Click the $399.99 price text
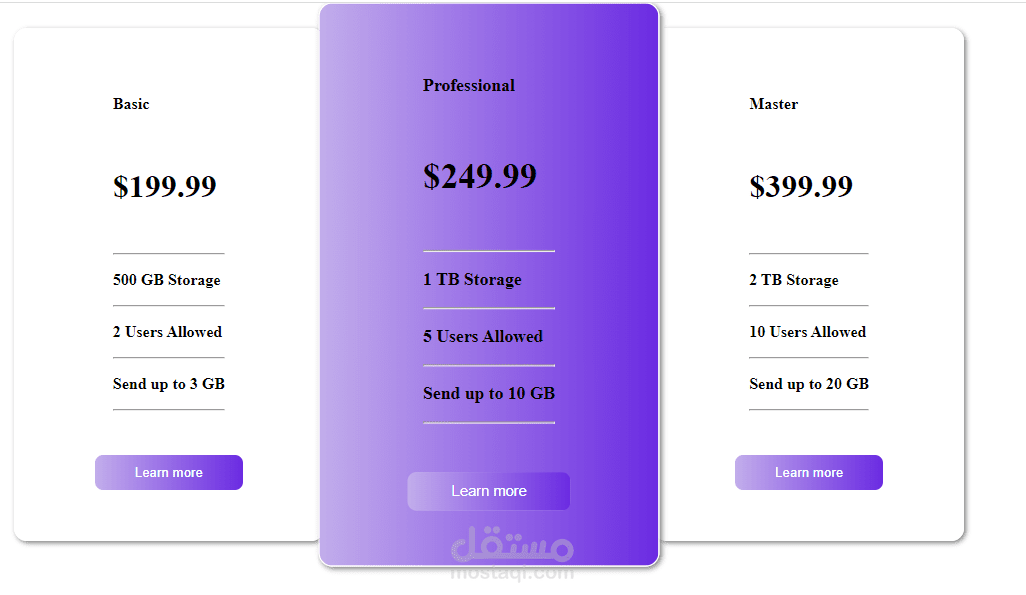 pyautogui.click(x=801, y=186)
